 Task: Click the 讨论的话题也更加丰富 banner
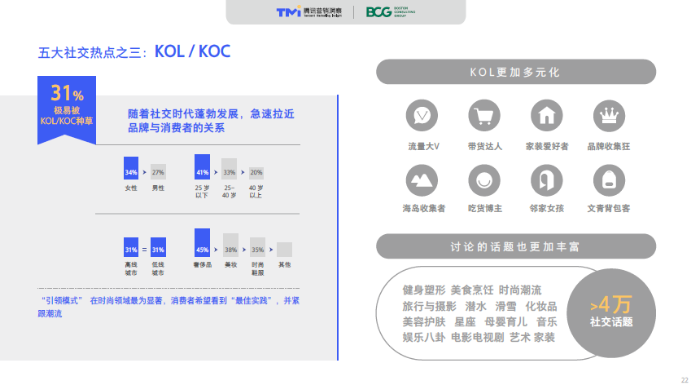[516, 246]
